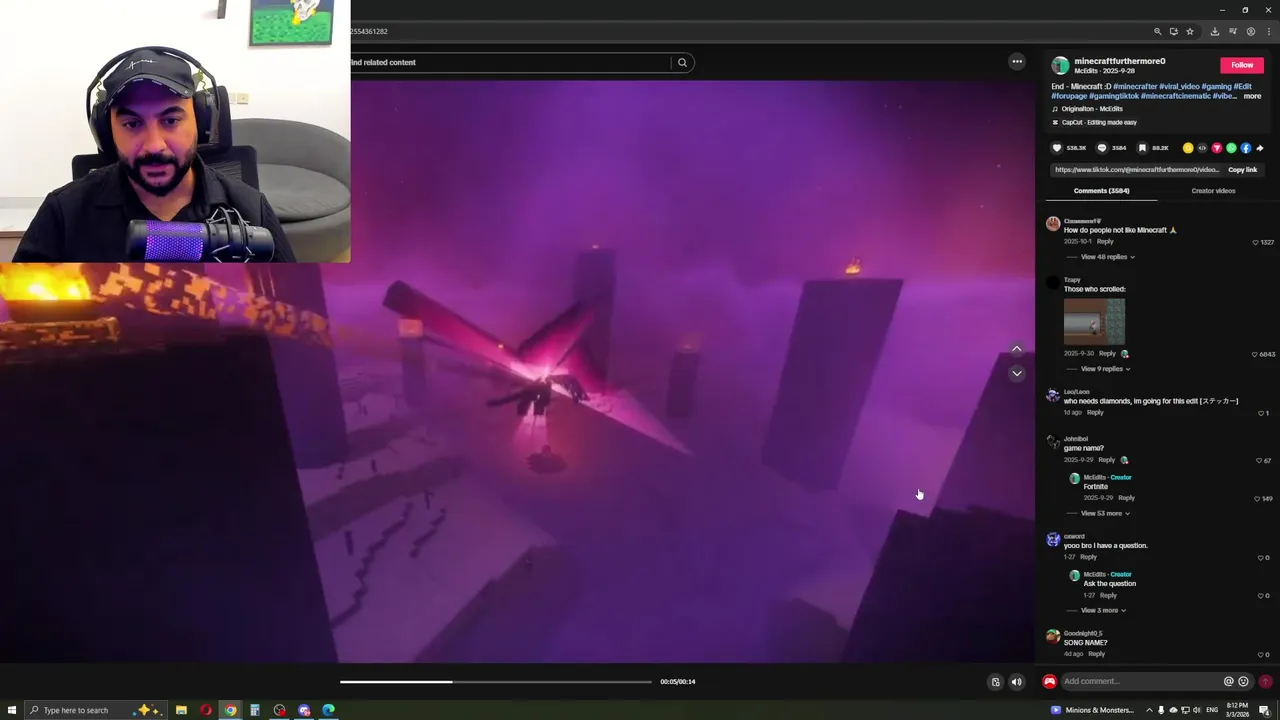Follow minecraftfurthermore0
The width and height of the screenshot is (1280, 720).
point(1242,65)
